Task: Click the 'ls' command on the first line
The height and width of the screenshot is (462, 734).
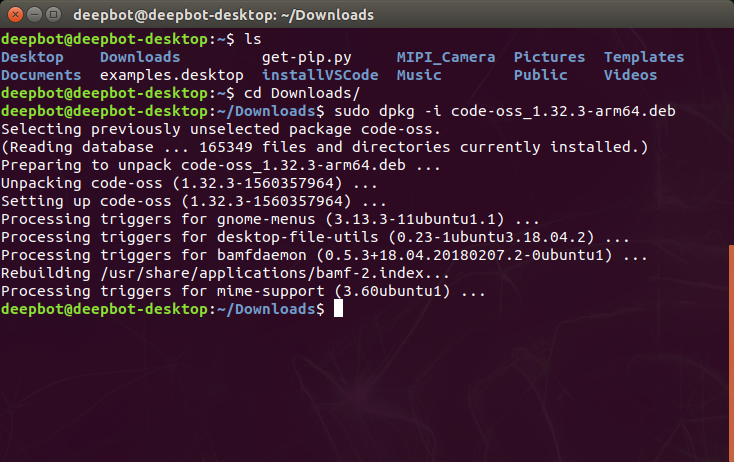Action: (253, 39)
